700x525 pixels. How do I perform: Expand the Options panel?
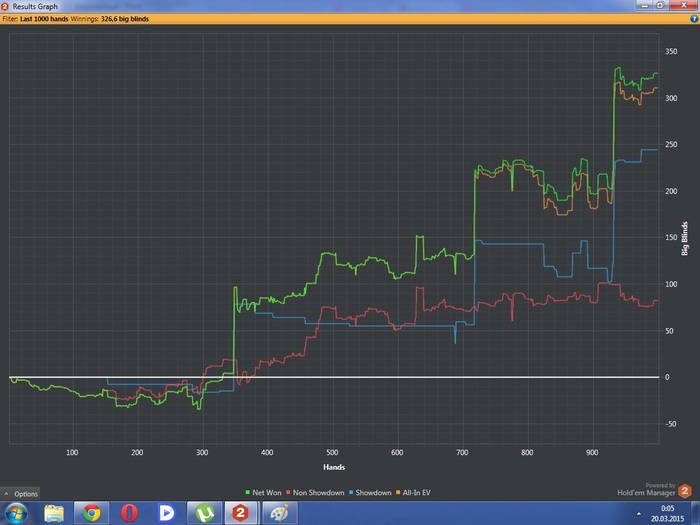pyautogui.click(x=21, y=494)
